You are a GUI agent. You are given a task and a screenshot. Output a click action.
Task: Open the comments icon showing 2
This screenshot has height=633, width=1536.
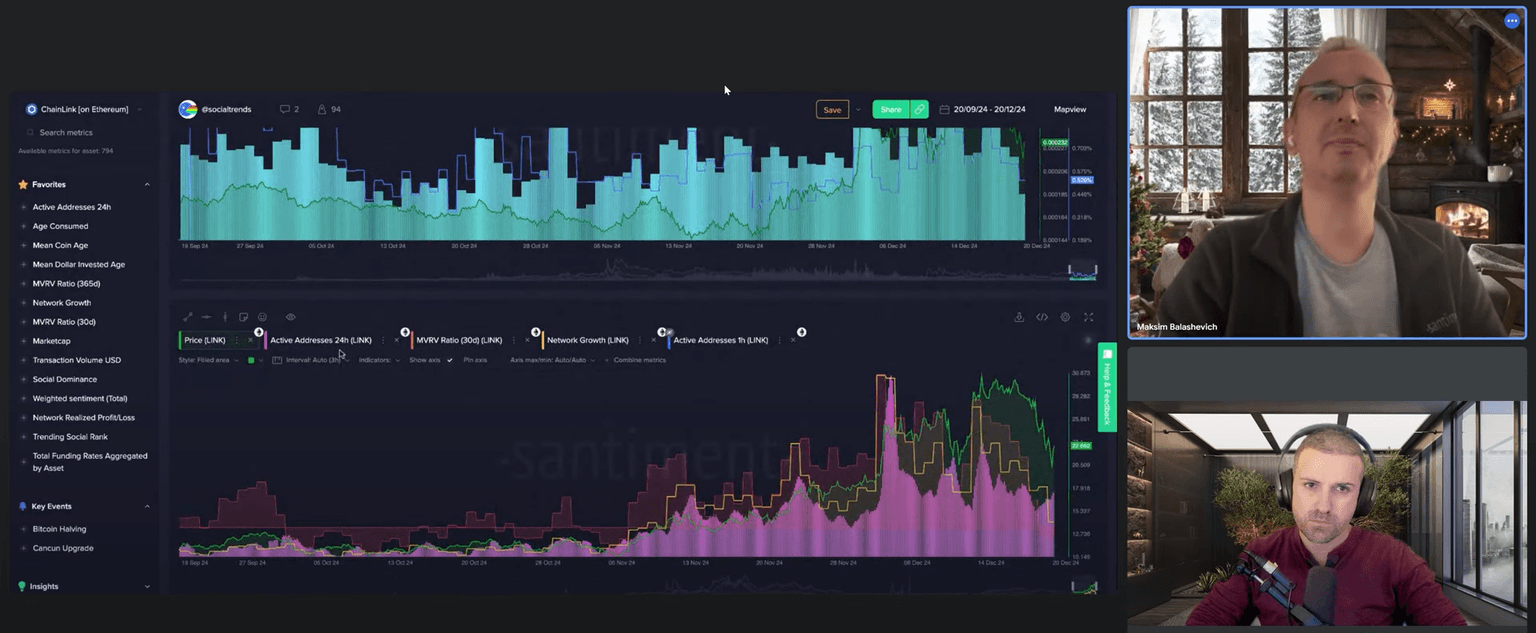pos(289,109)
